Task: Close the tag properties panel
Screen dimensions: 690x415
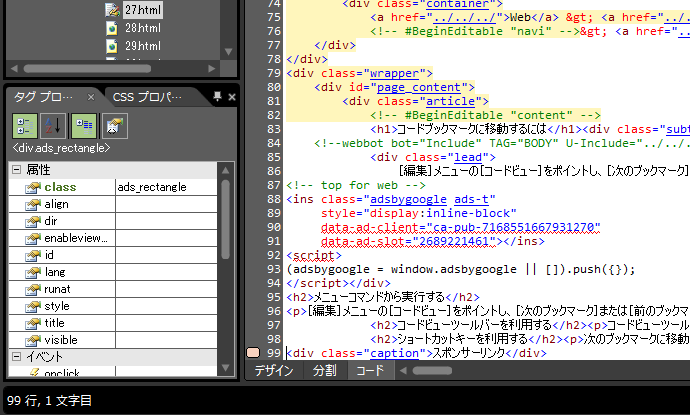Action: pyautogui.click(x=232, y=97)
